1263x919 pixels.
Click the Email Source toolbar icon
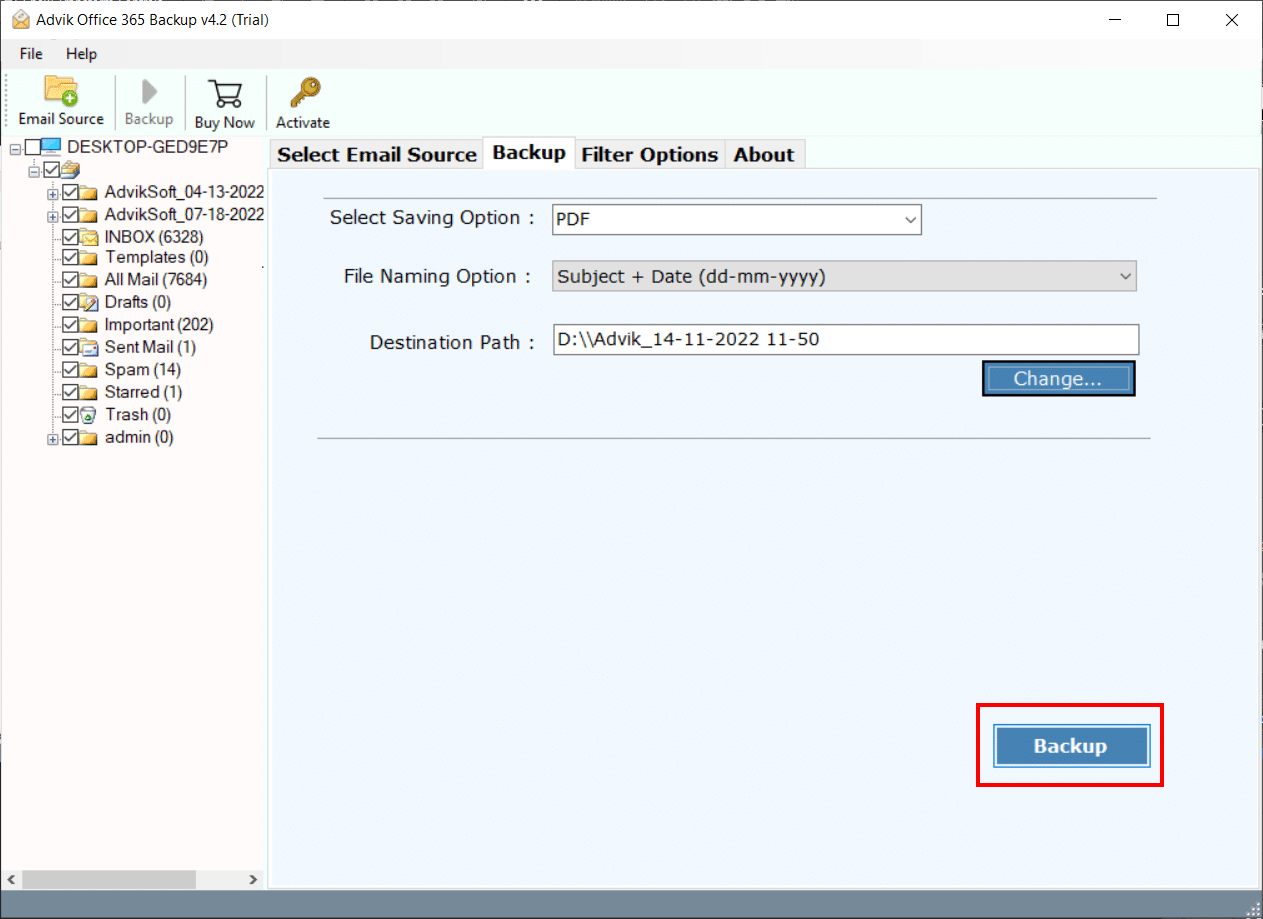point(61,91)
